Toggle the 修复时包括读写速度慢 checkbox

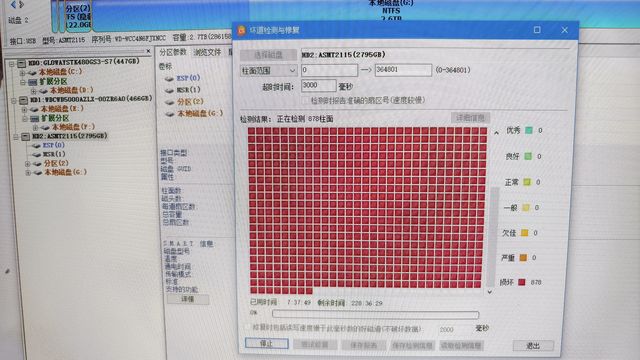[x=248, y=327]
